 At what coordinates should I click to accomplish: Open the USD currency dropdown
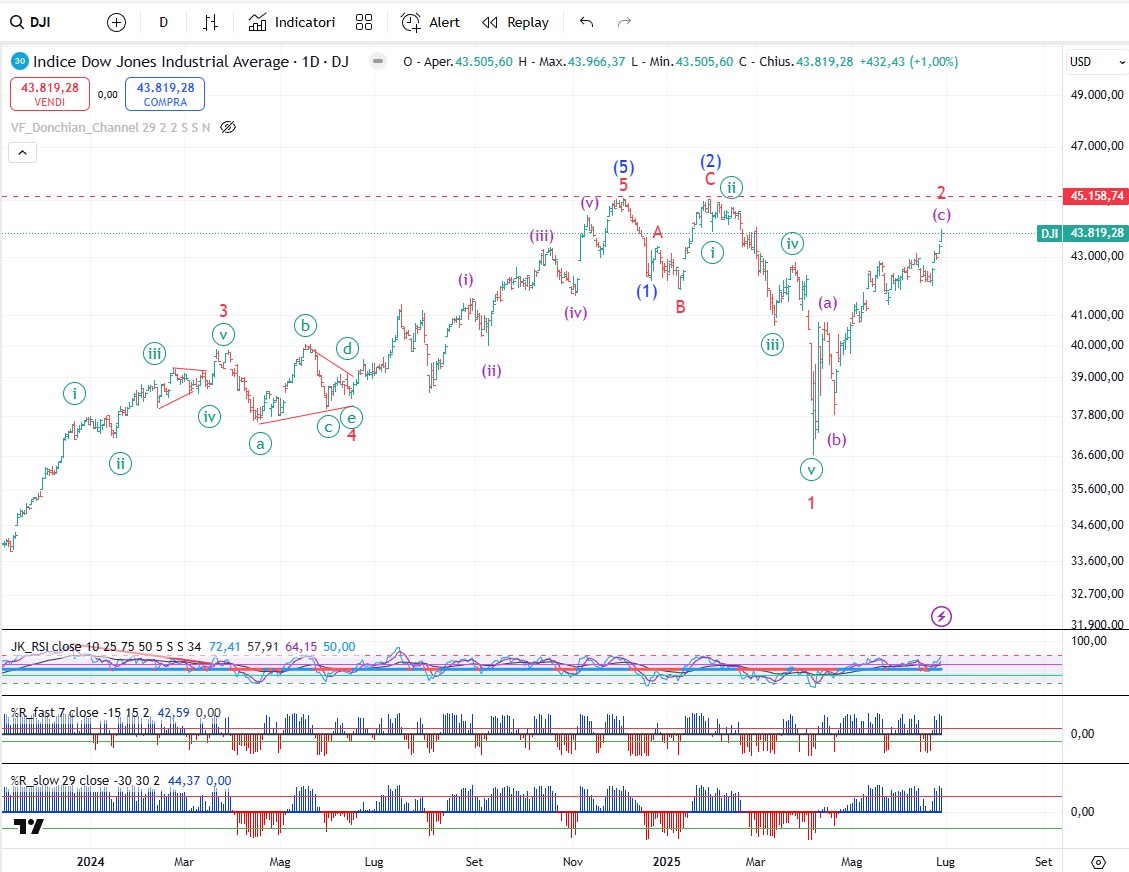pyautogui.click(x=1097, y=62)
